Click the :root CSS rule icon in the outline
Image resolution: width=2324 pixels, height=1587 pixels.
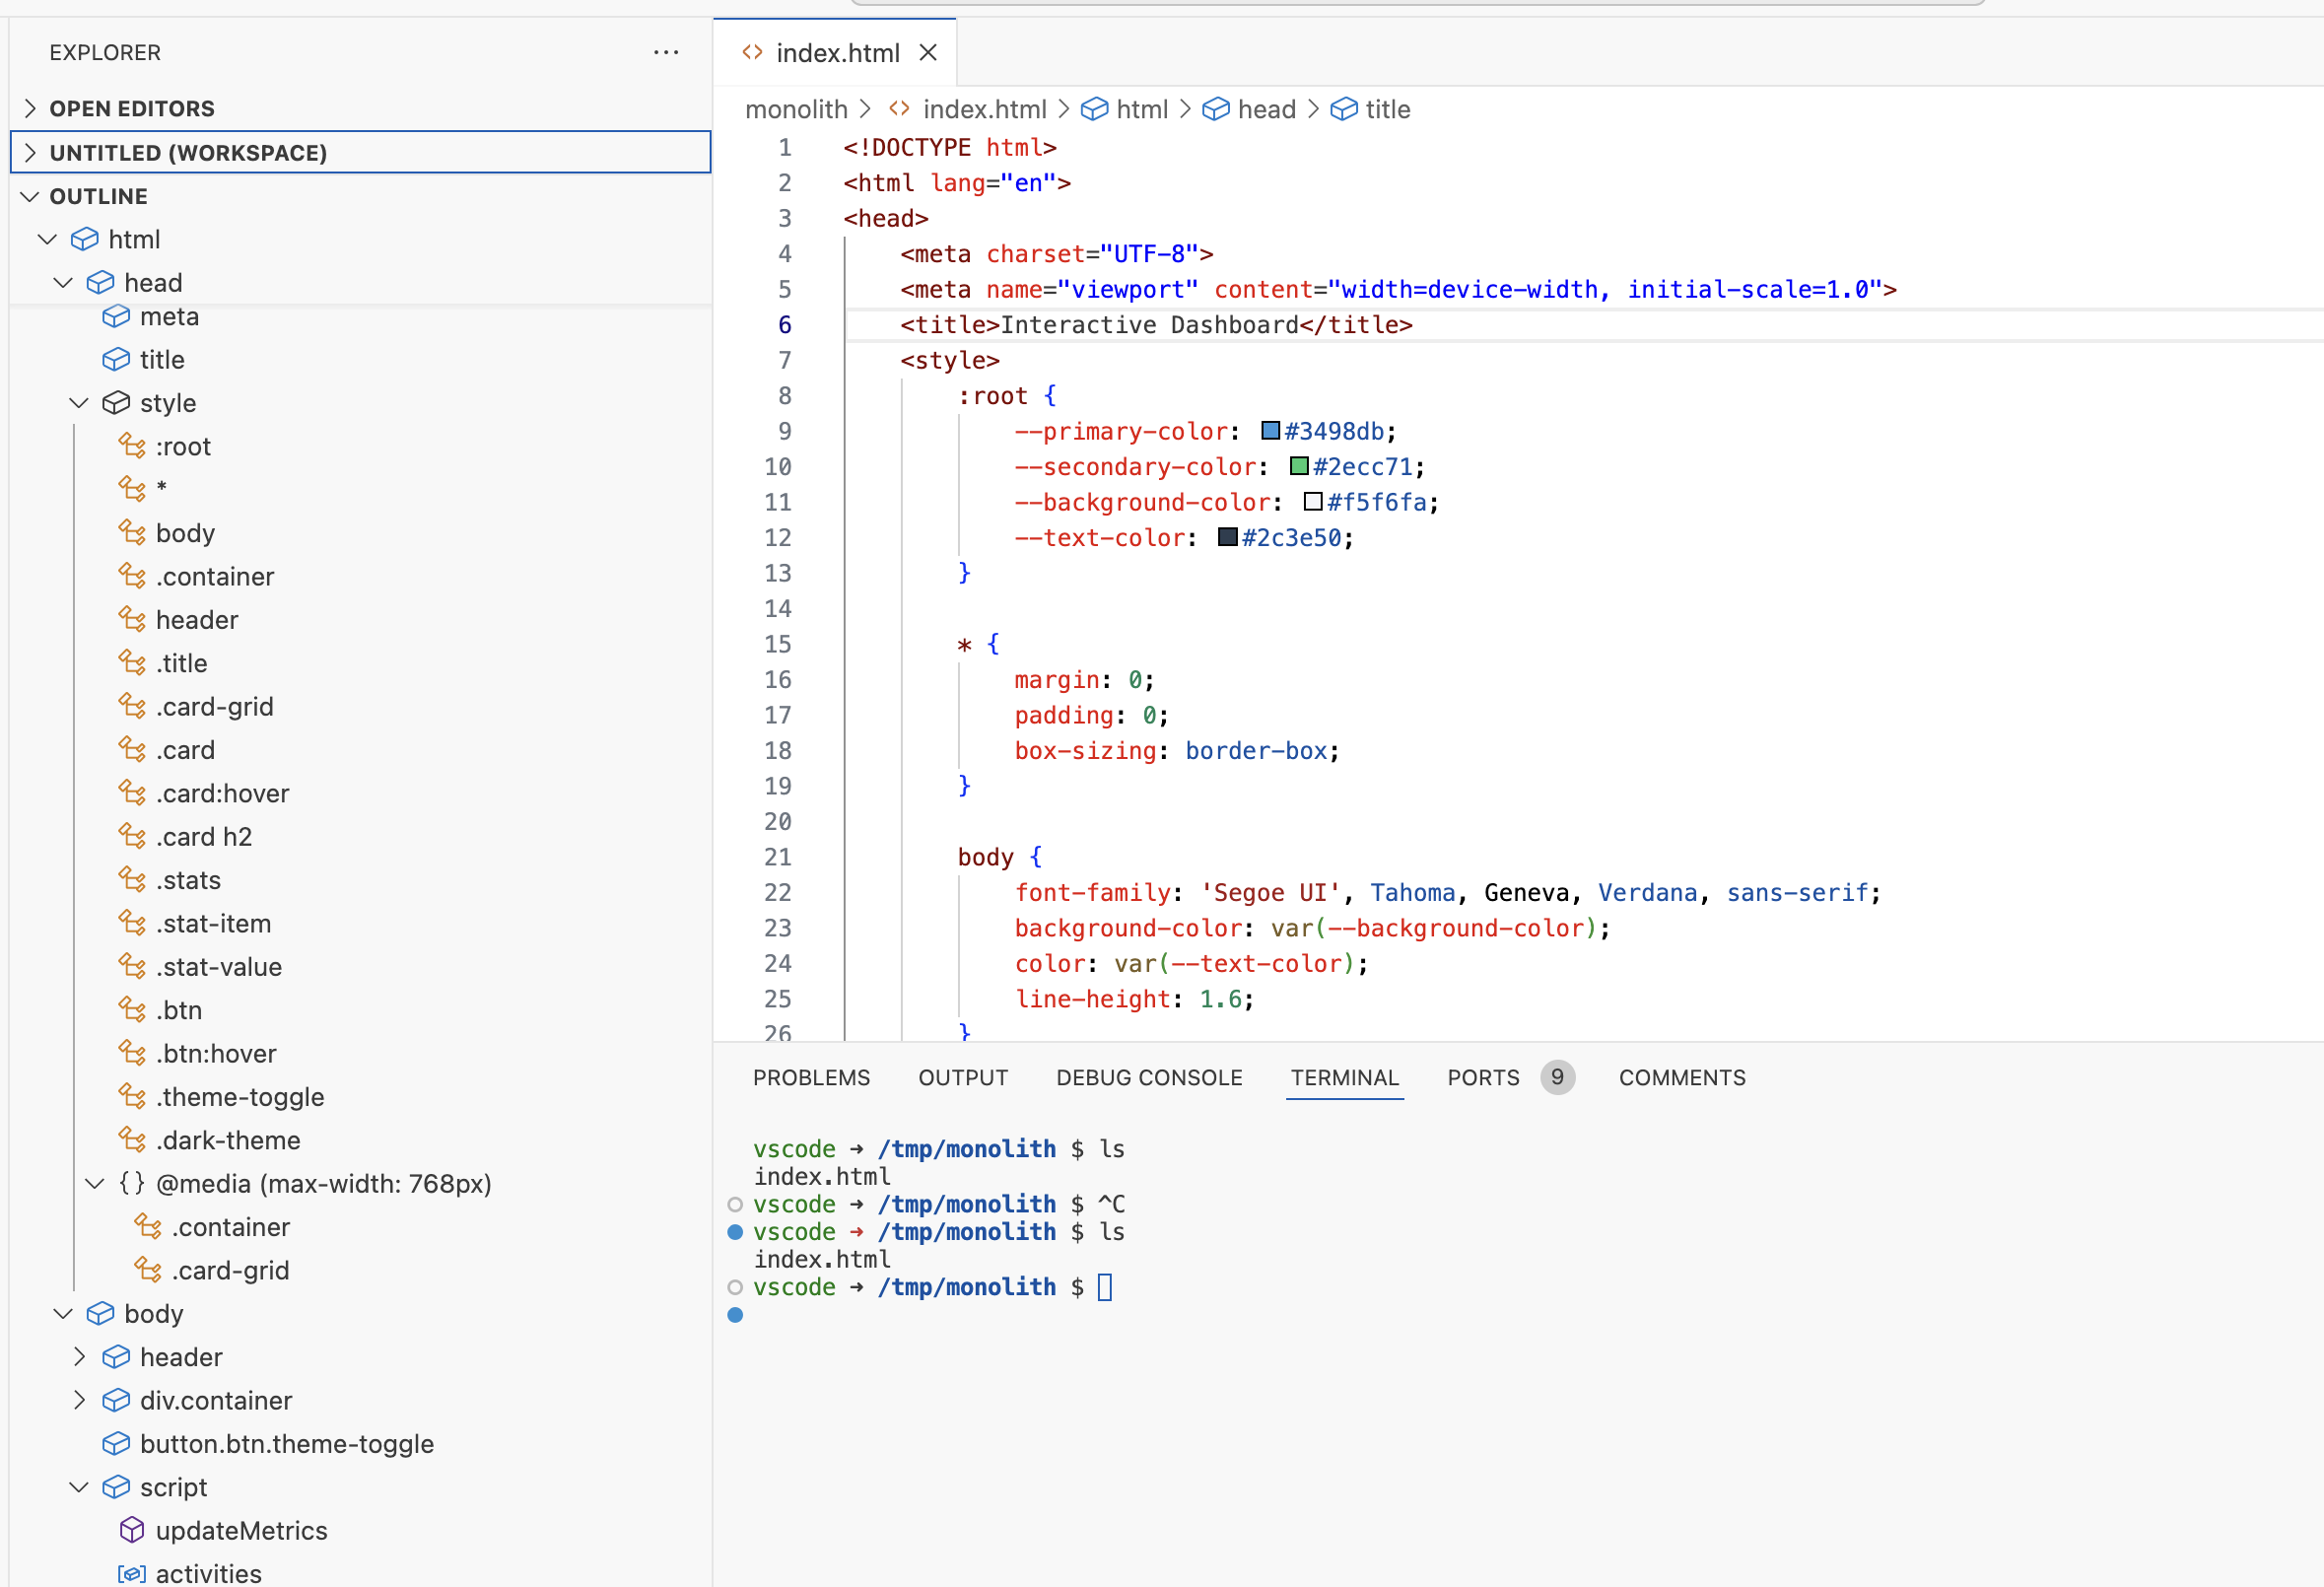pos(132,446)
